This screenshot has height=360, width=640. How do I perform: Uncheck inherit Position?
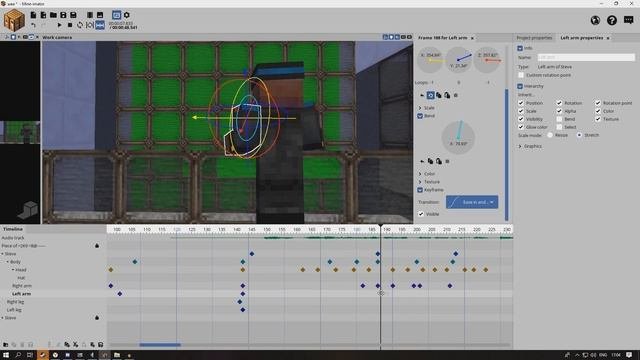pyautogui.click(x=521, y=103)
